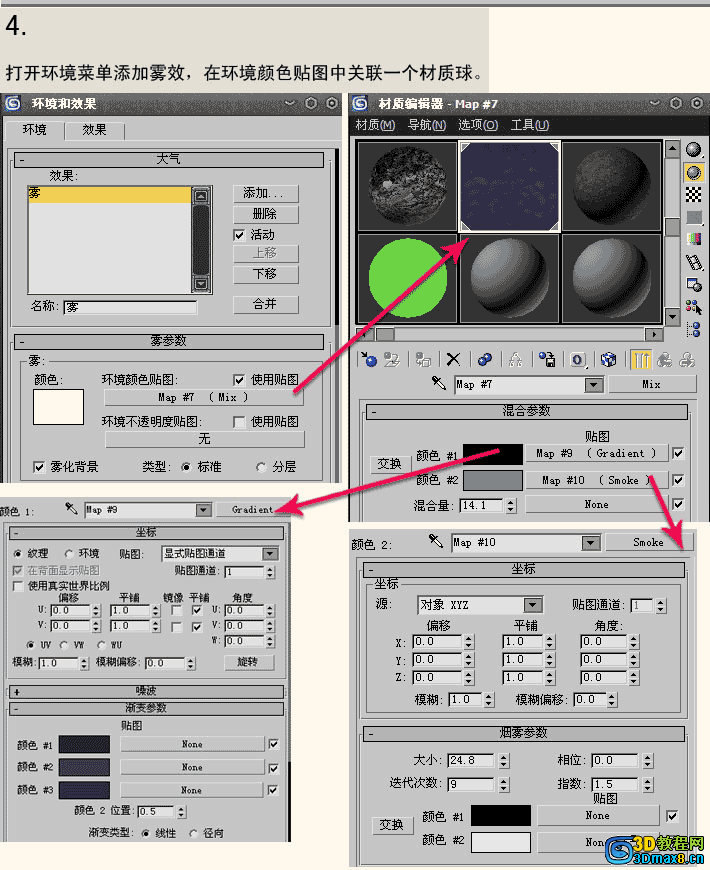
Task: Click eyedropper beside Map #9 name
Action: (x=71, y=508)
